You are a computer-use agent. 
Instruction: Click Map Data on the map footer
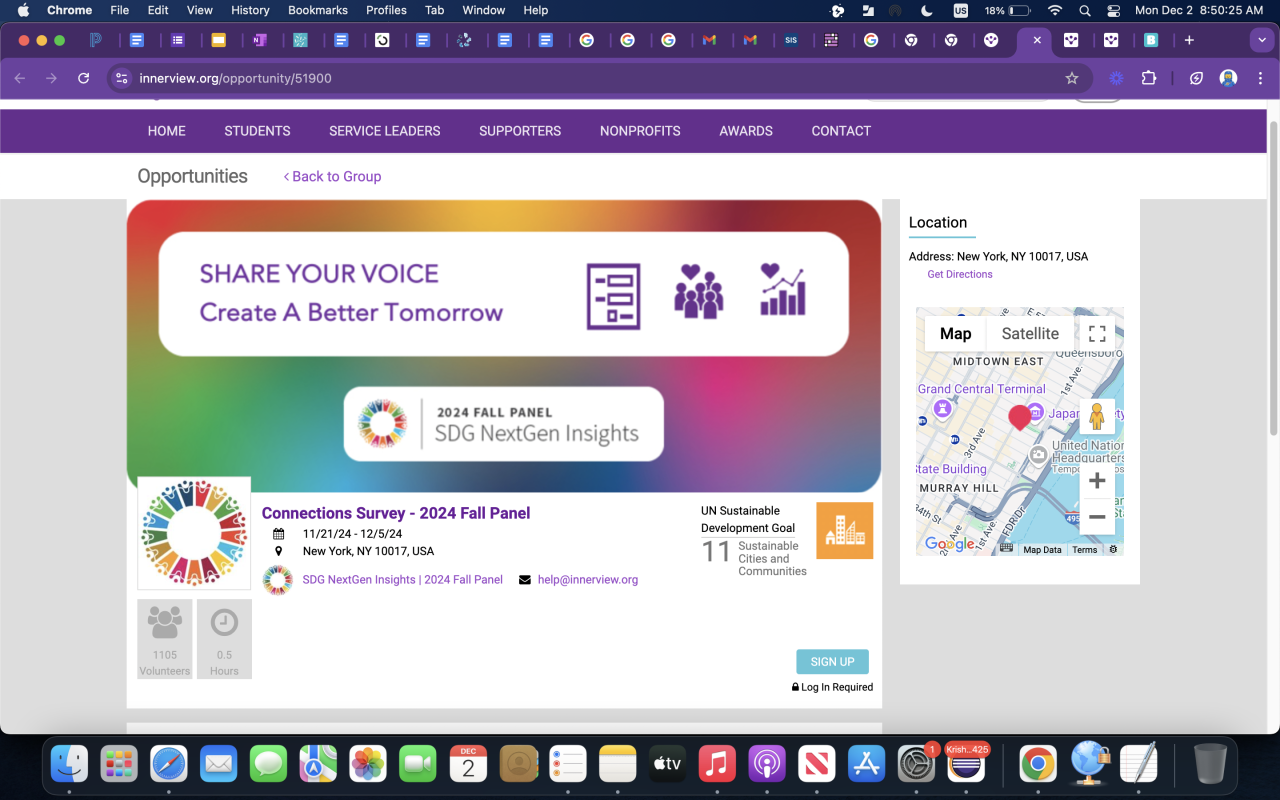point(1043,550)
